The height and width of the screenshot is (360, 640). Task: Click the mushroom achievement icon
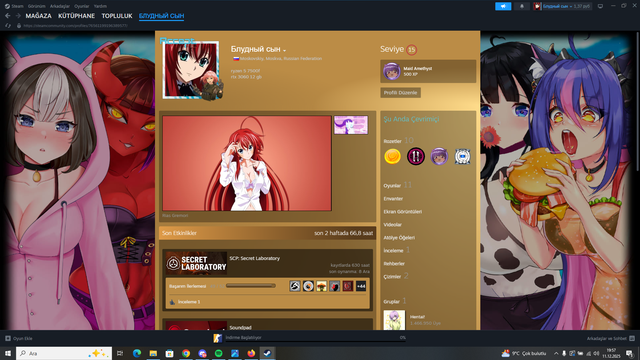click(x=321, y=286)
